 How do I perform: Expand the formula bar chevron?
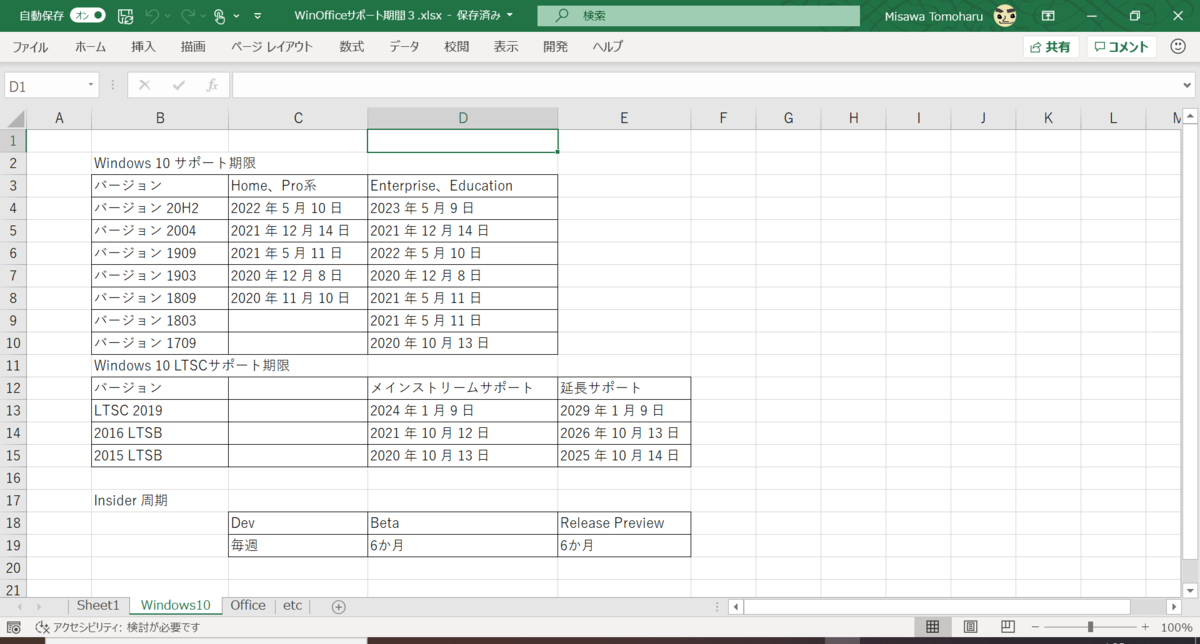click(x=1187, y=86)
